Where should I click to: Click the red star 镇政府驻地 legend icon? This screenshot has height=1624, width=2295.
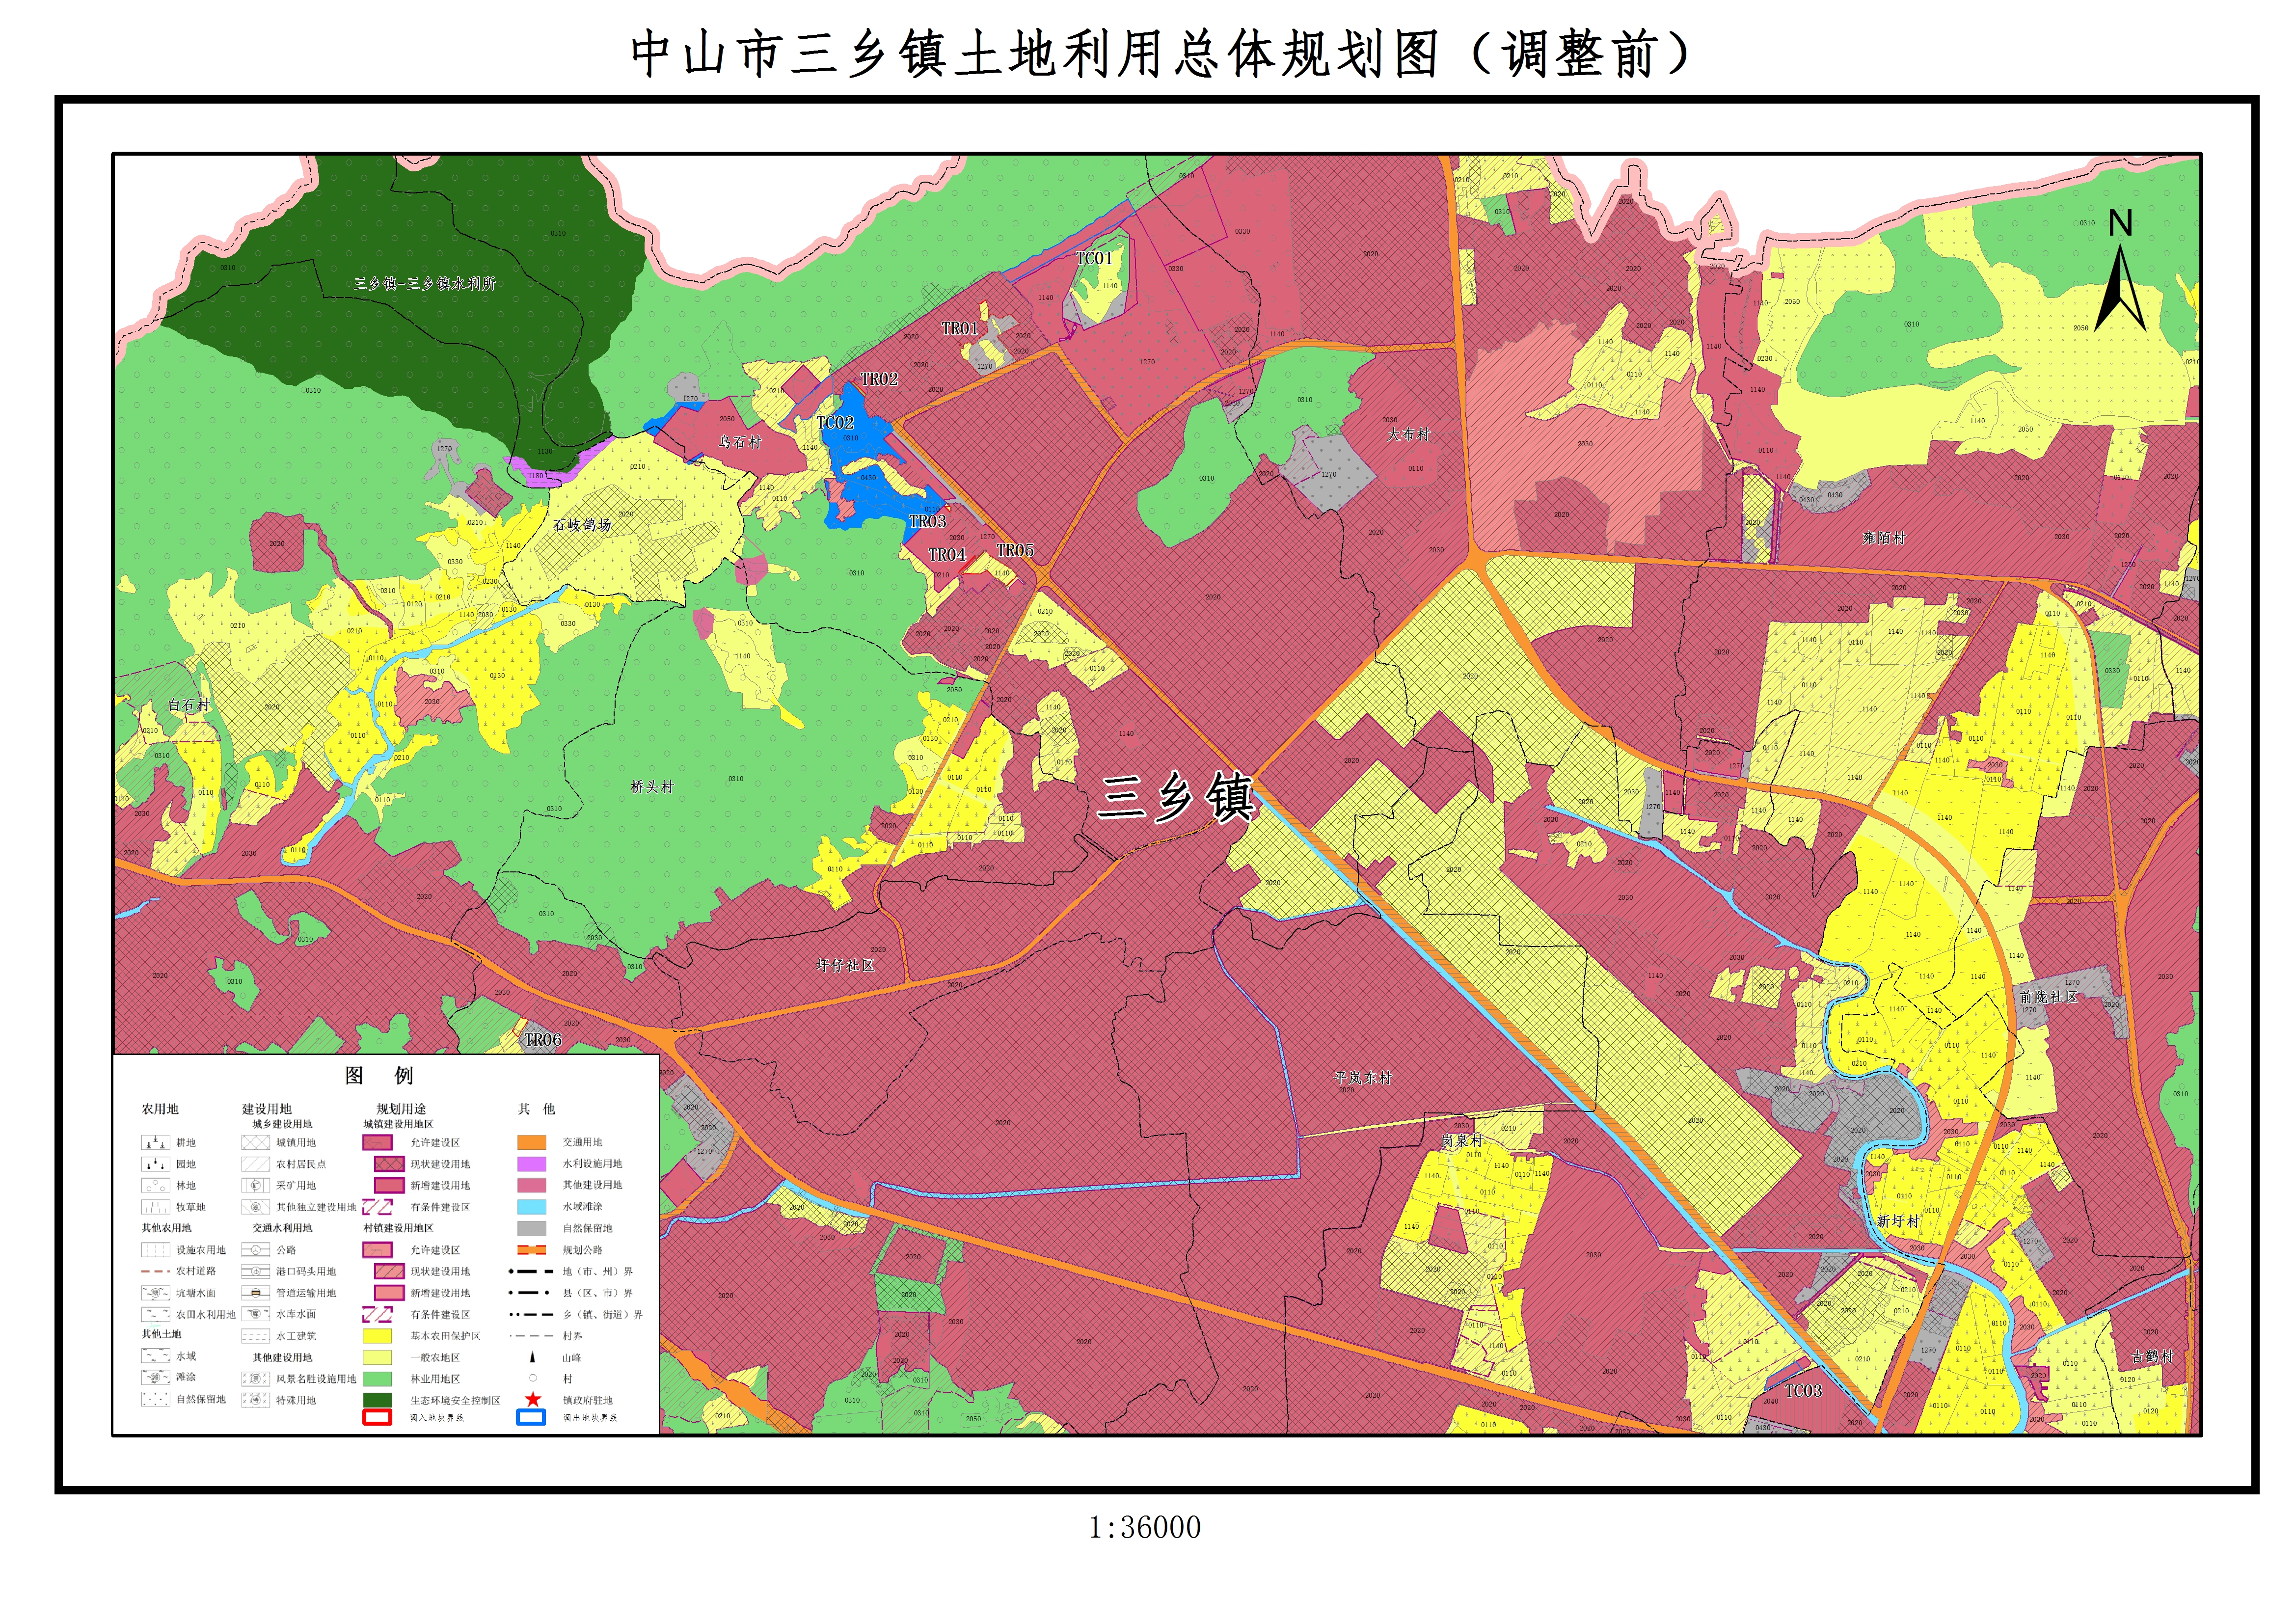(x=533, y=1399)
